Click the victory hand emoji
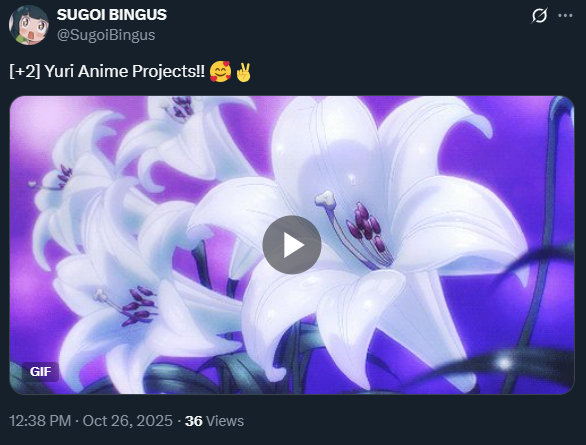The height and width of the screenshot is (445, 586). [243, 72]
